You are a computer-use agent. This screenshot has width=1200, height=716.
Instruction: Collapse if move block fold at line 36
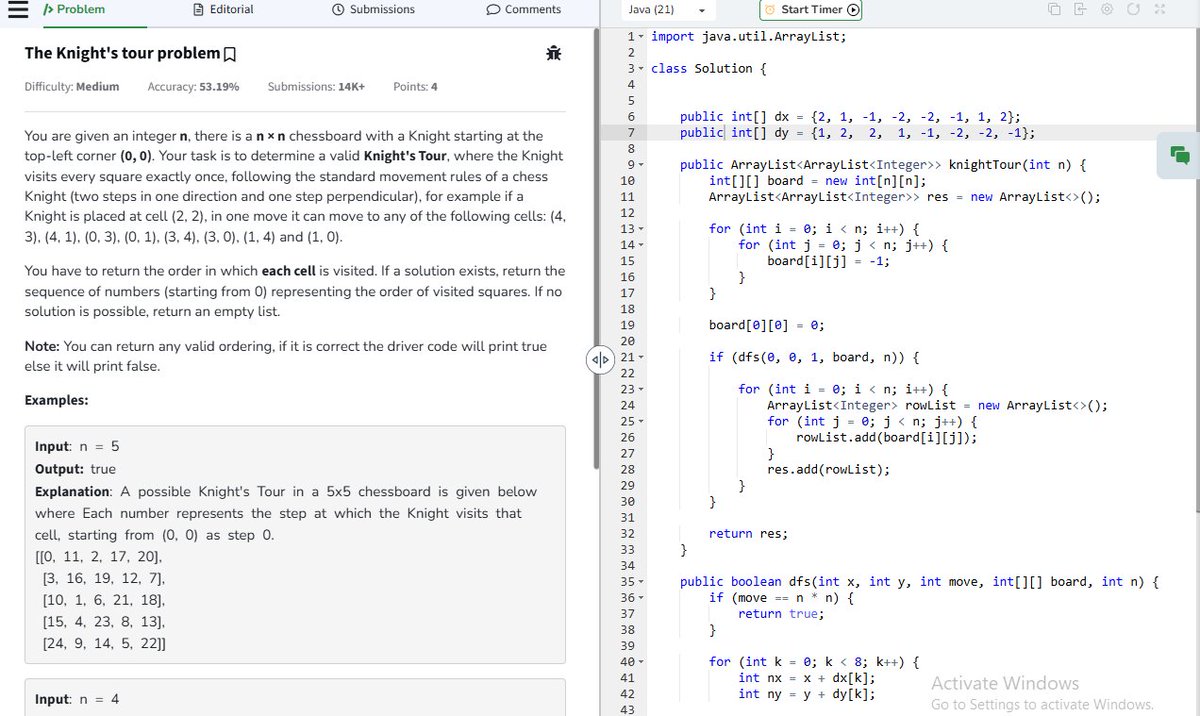[x=640, y=597]
